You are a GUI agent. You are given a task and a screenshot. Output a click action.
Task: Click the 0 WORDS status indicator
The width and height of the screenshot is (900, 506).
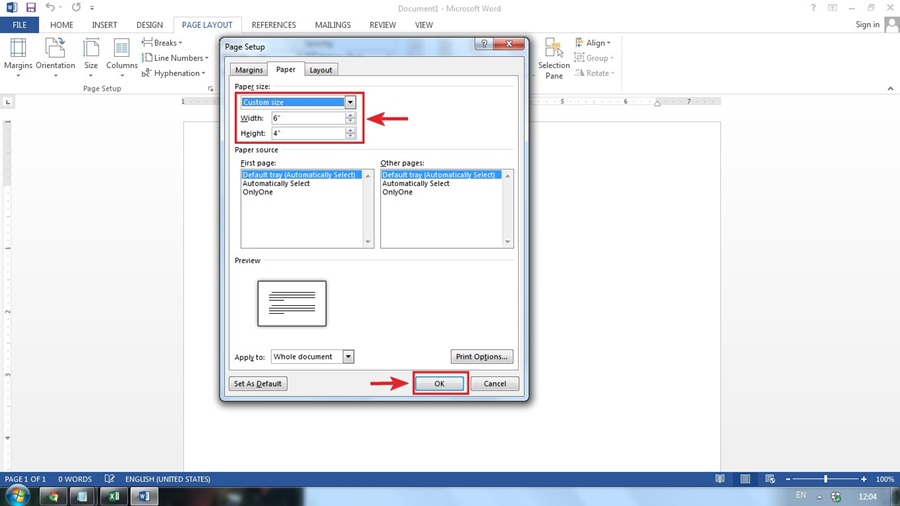tap(75, 479)
